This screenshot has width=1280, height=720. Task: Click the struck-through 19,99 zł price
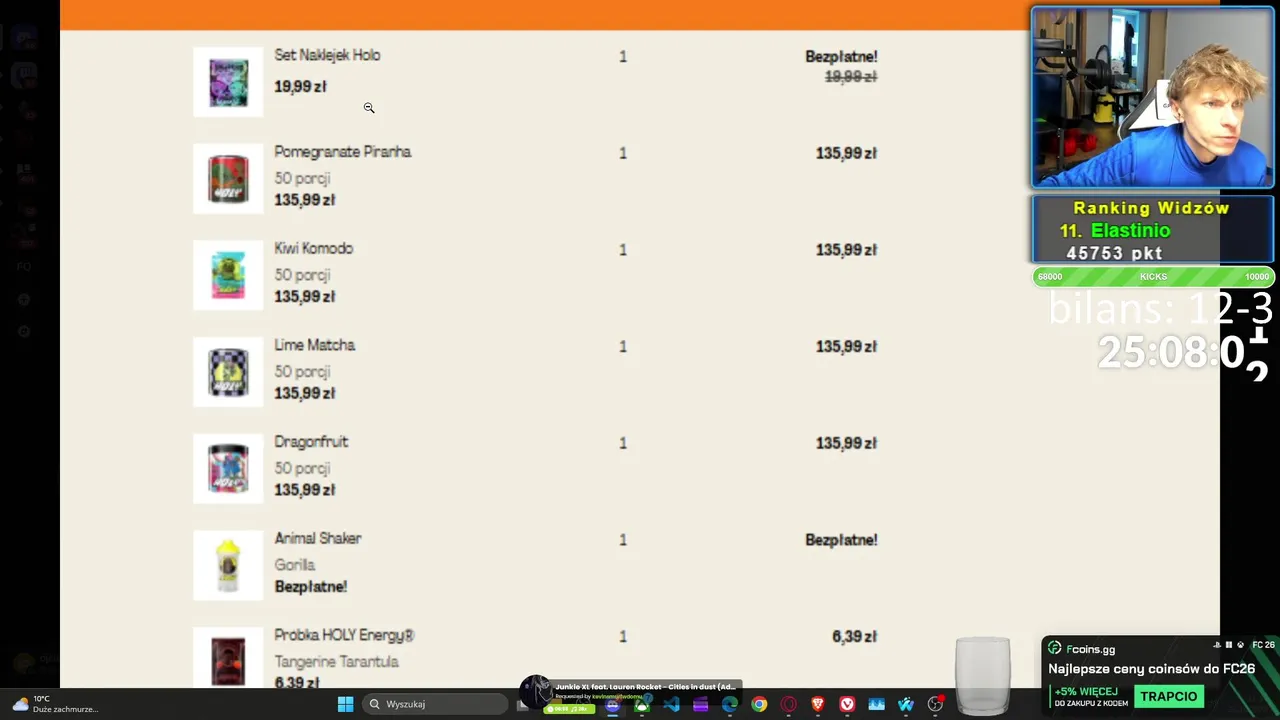coord(851,77)
